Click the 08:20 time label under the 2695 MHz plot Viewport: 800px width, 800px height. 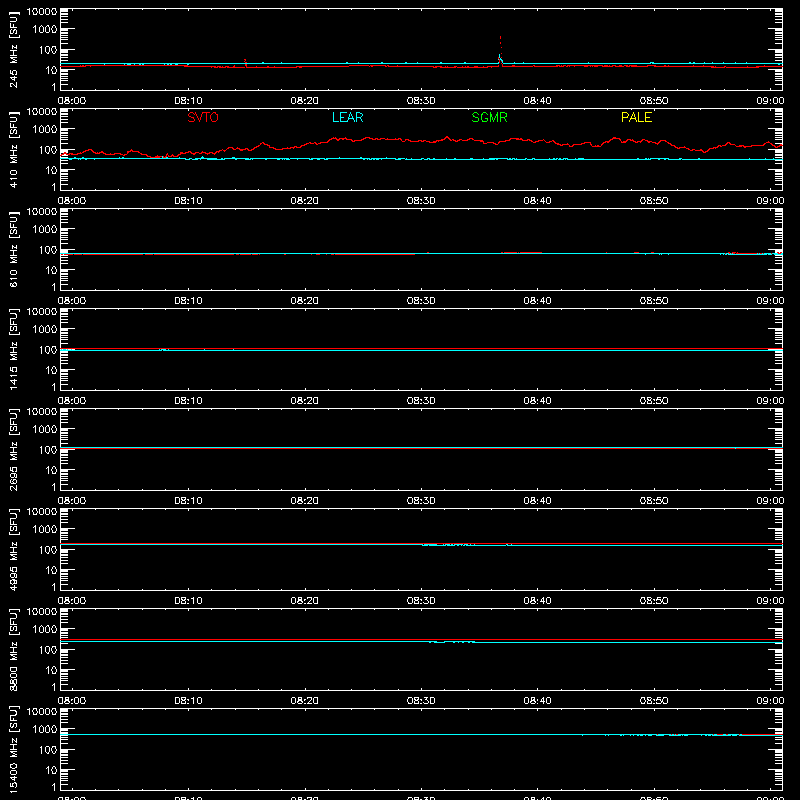(x=305, y=501)
